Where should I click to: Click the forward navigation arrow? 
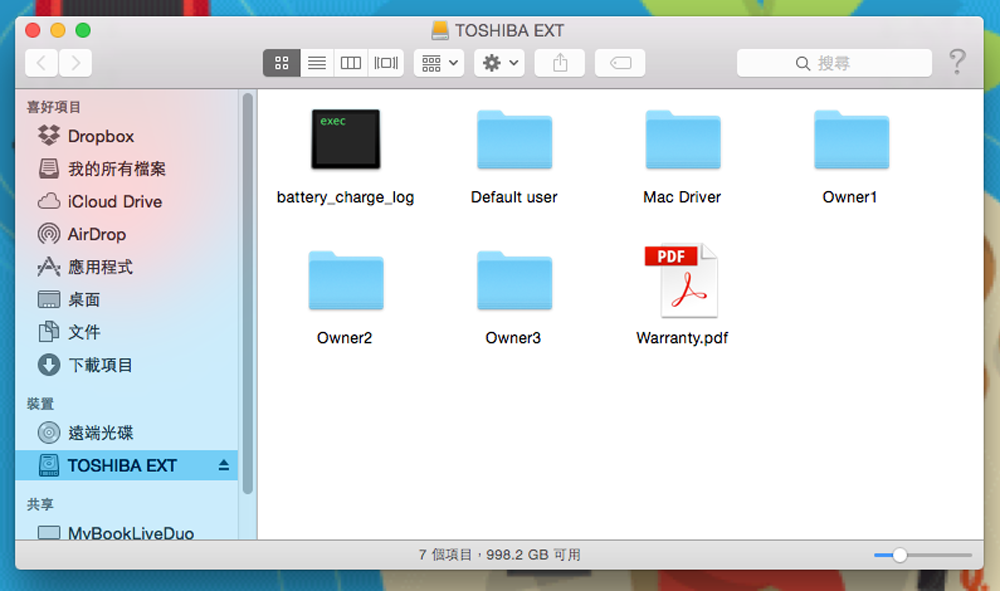click(75, 63)
